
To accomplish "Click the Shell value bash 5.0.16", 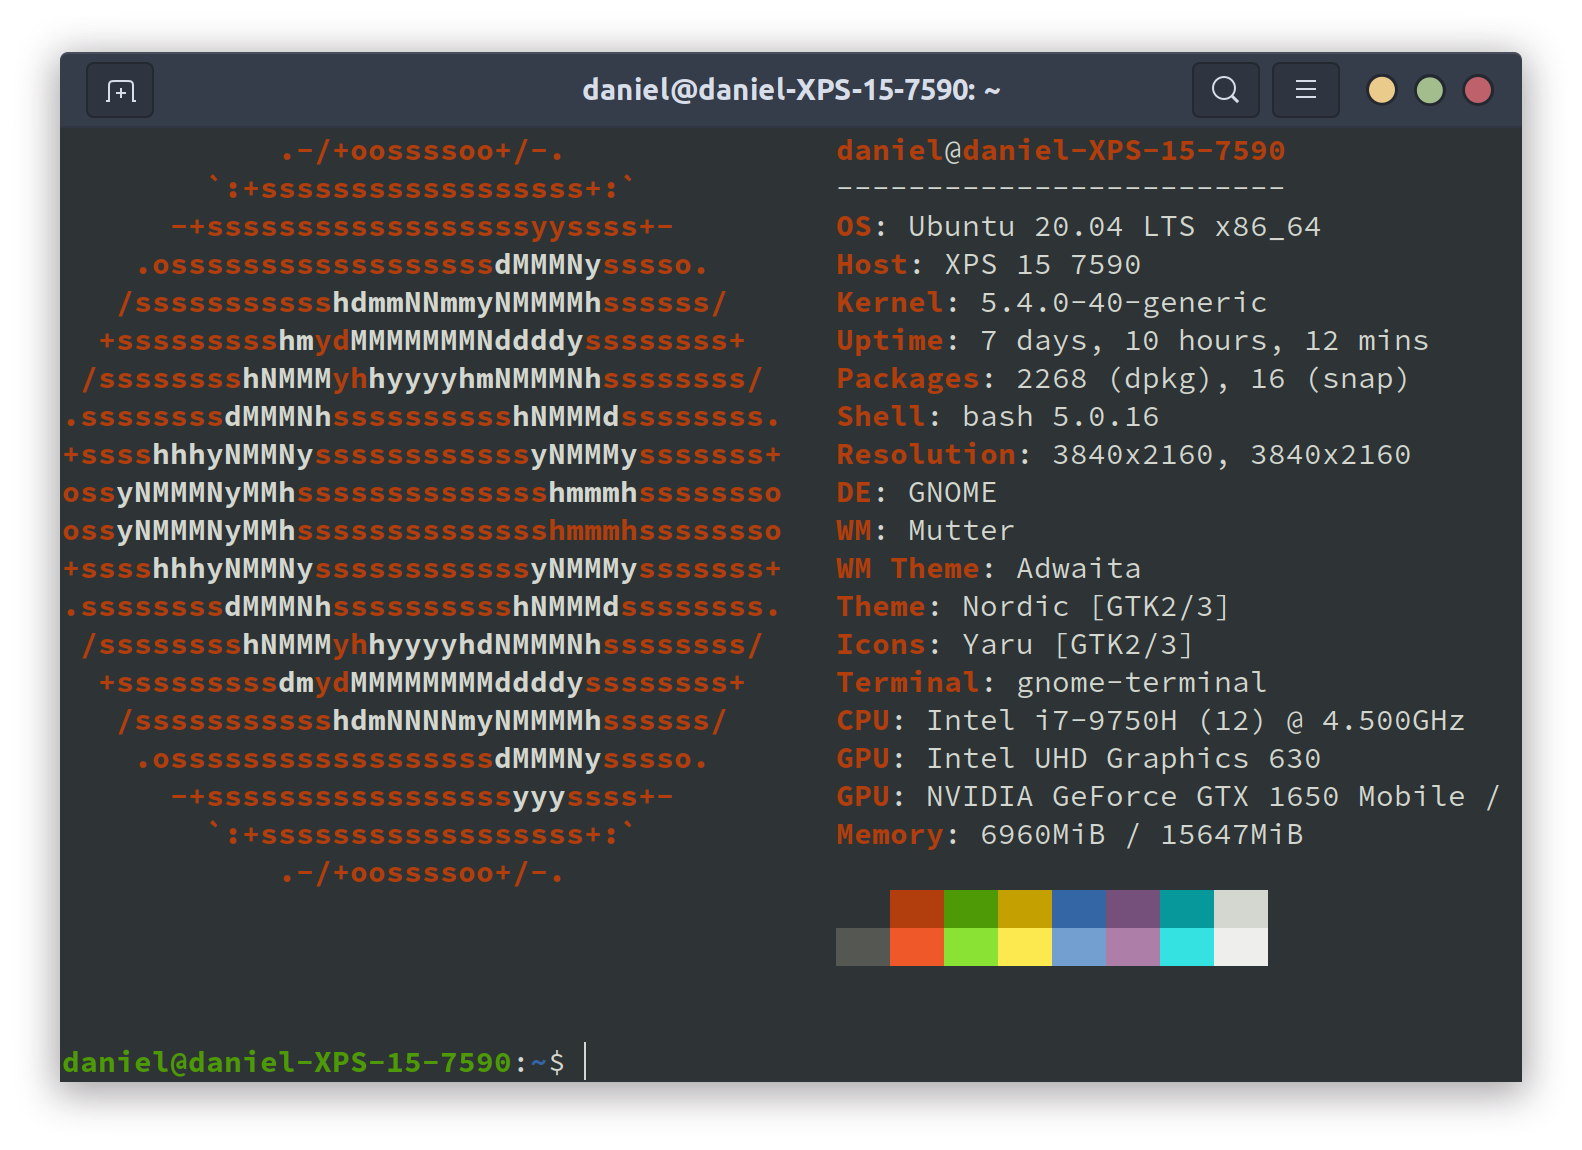I will pyautogui.click(x=1060, y=417).
